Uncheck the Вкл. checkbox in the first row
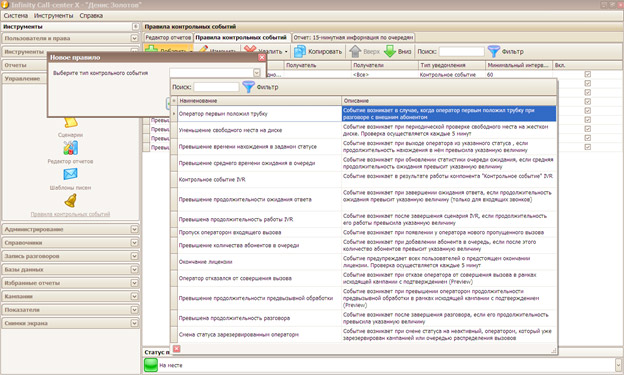Image resolution: width=624 pixels, height=375 pixels. point(588,74)
